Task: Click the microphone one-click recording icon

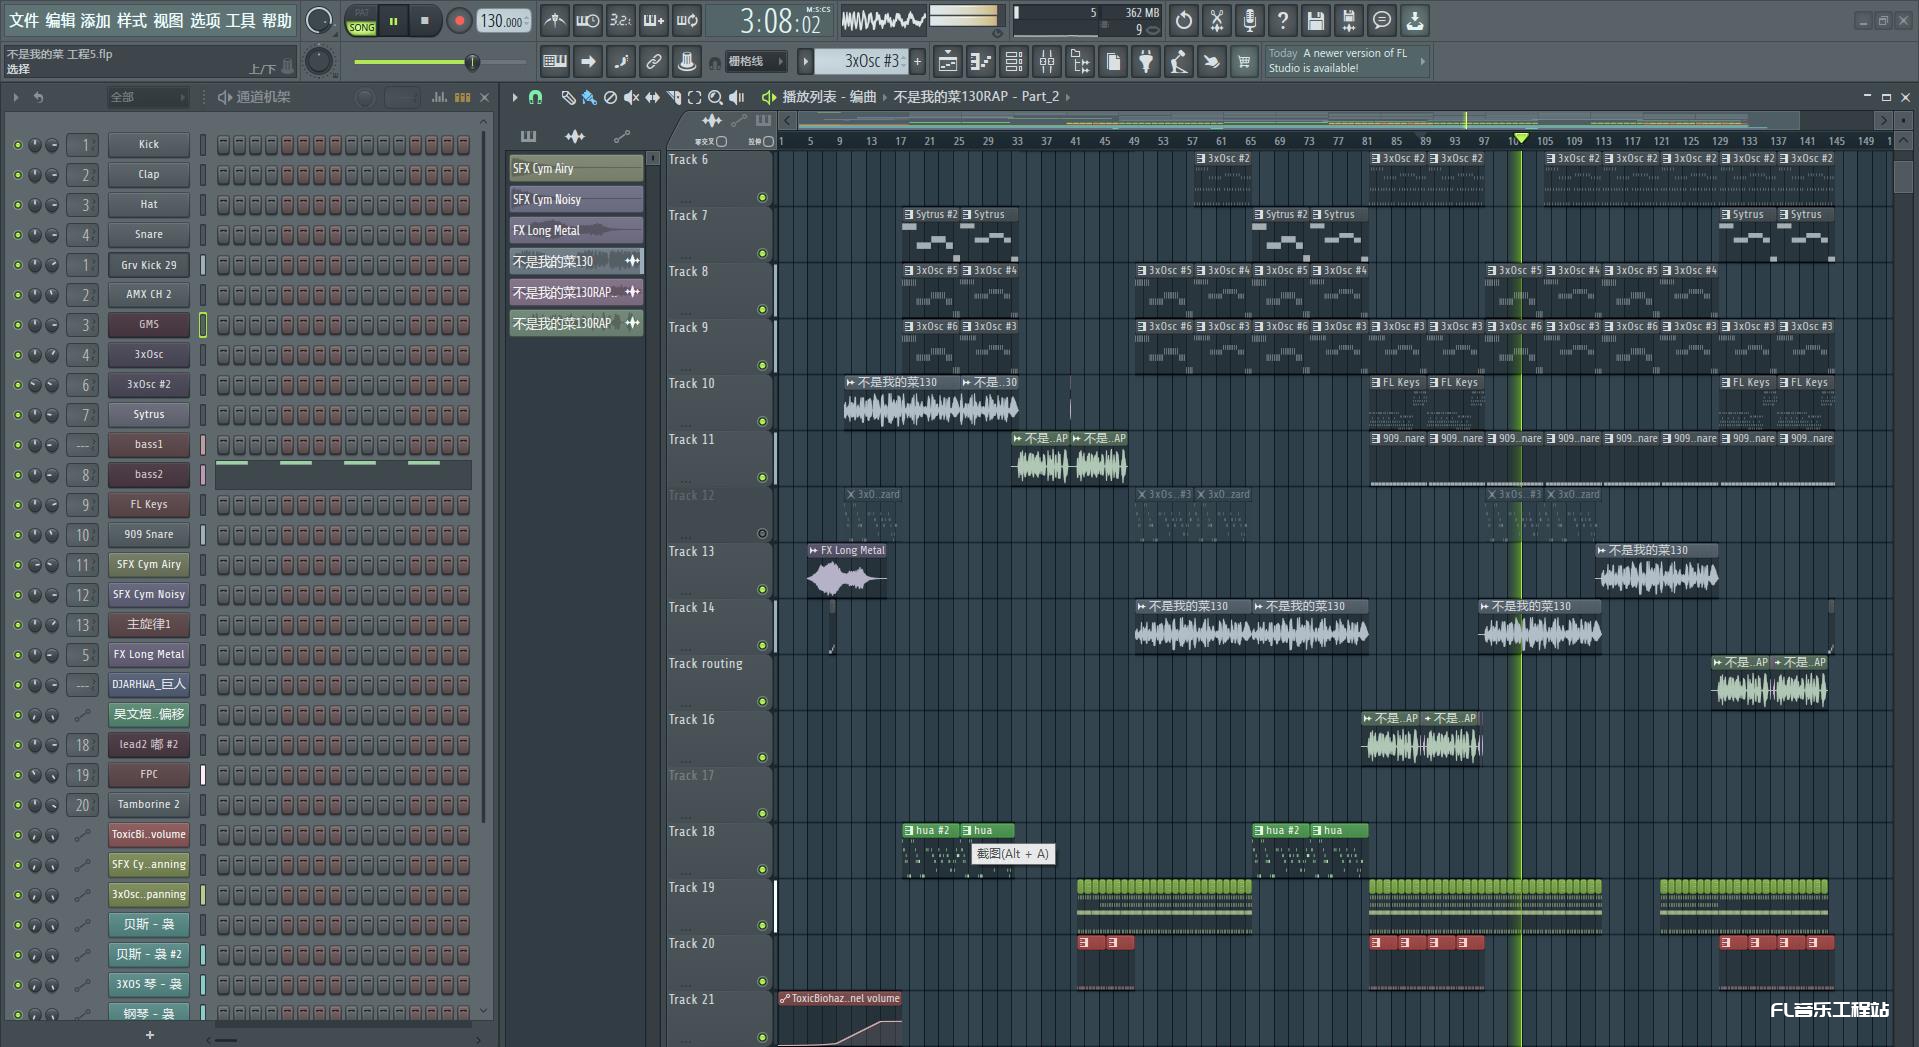Action: (x=1249, y=20)
